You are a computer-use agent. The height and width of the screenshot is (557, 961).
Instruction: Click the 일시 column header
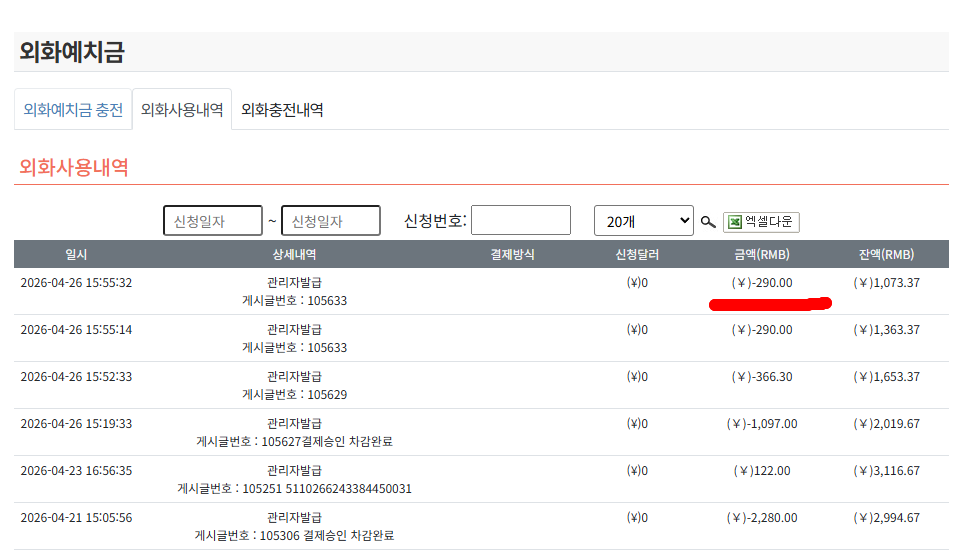click(76, 254)
